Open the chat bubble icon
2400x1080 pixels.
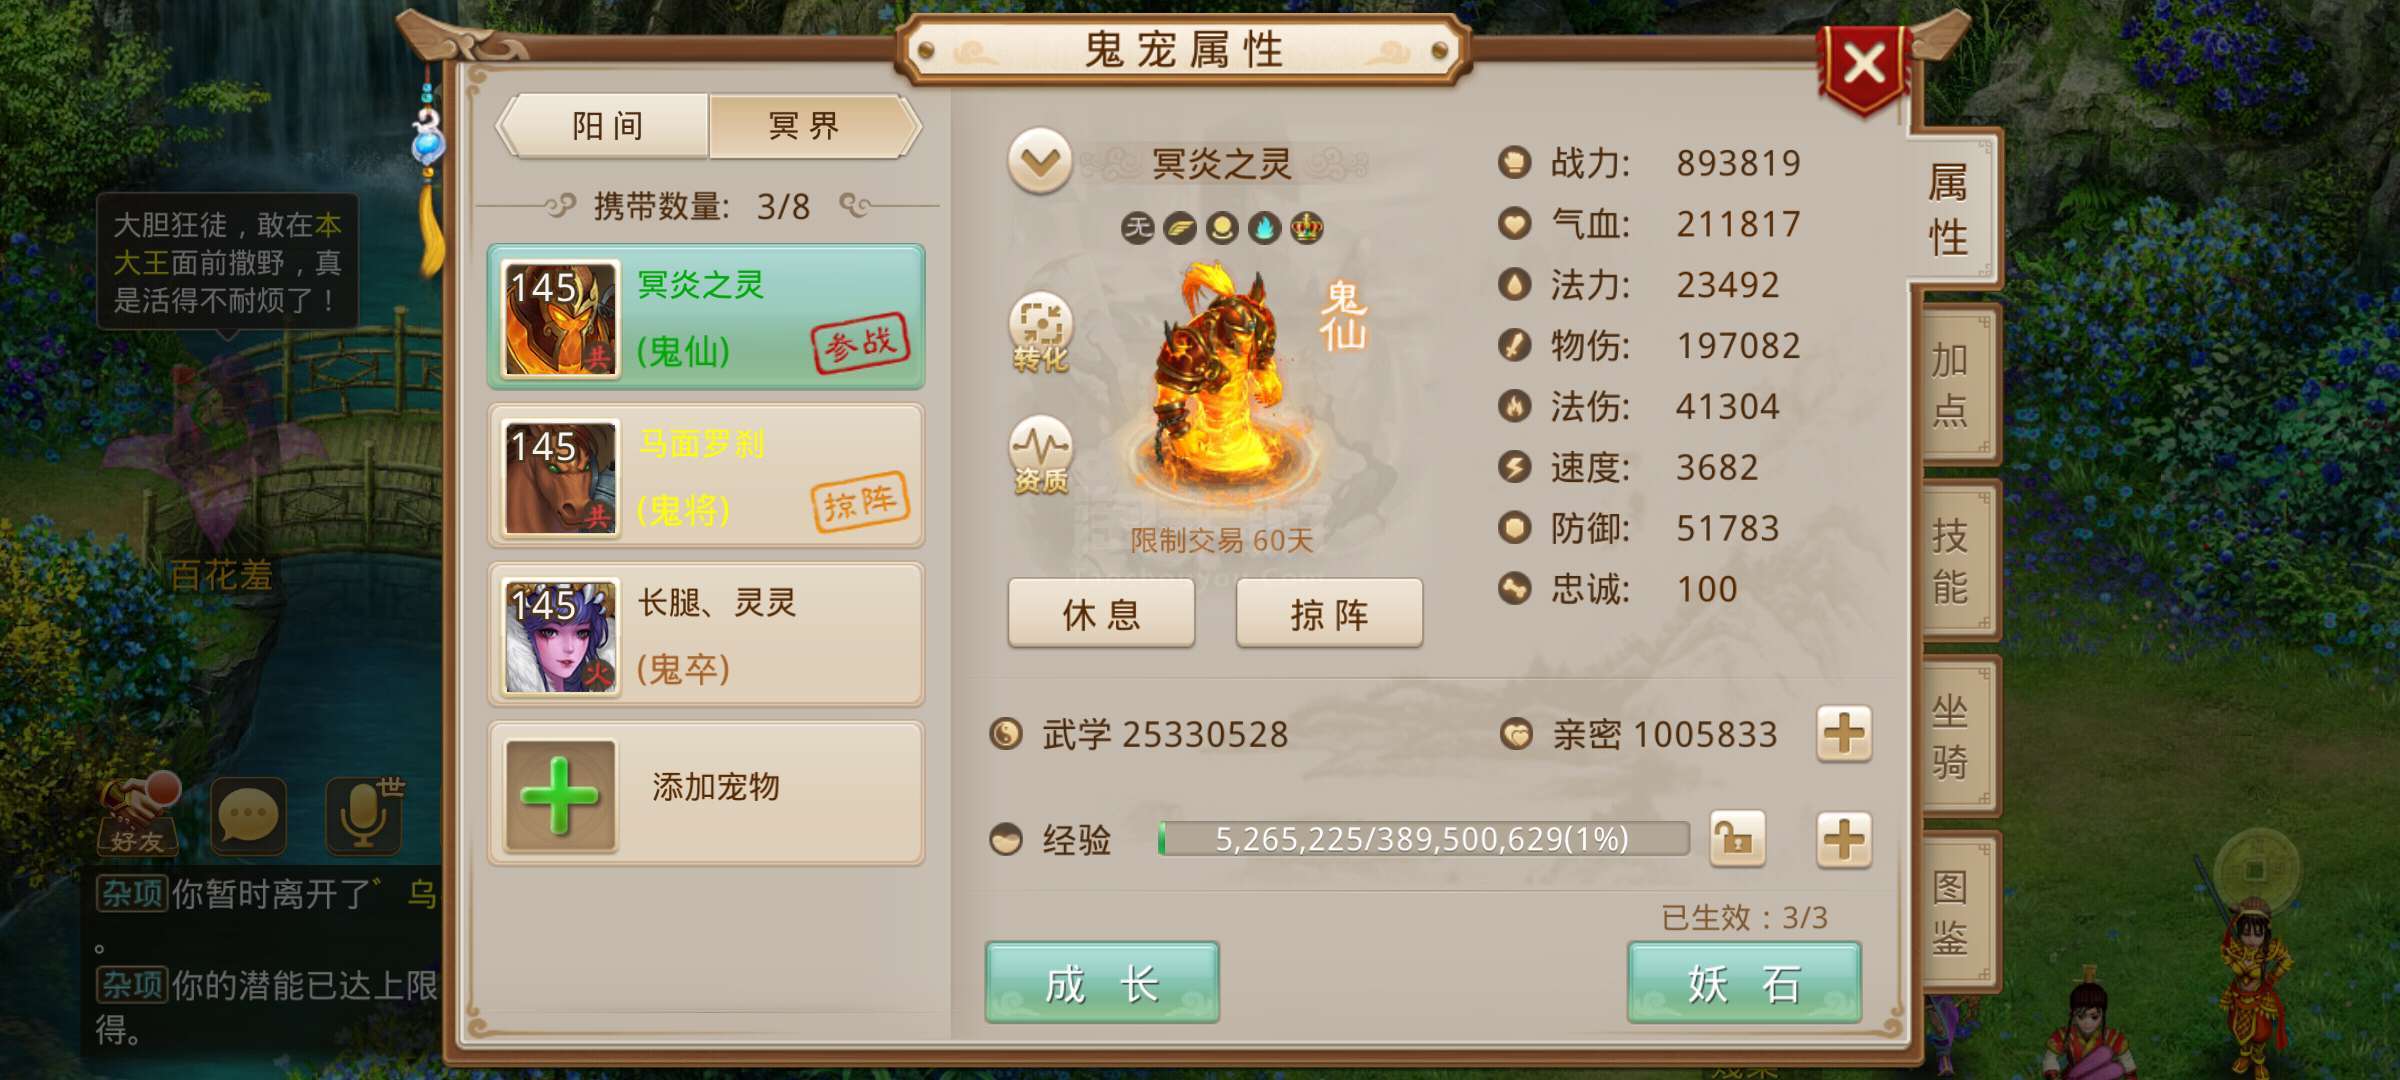click(248, 816)
